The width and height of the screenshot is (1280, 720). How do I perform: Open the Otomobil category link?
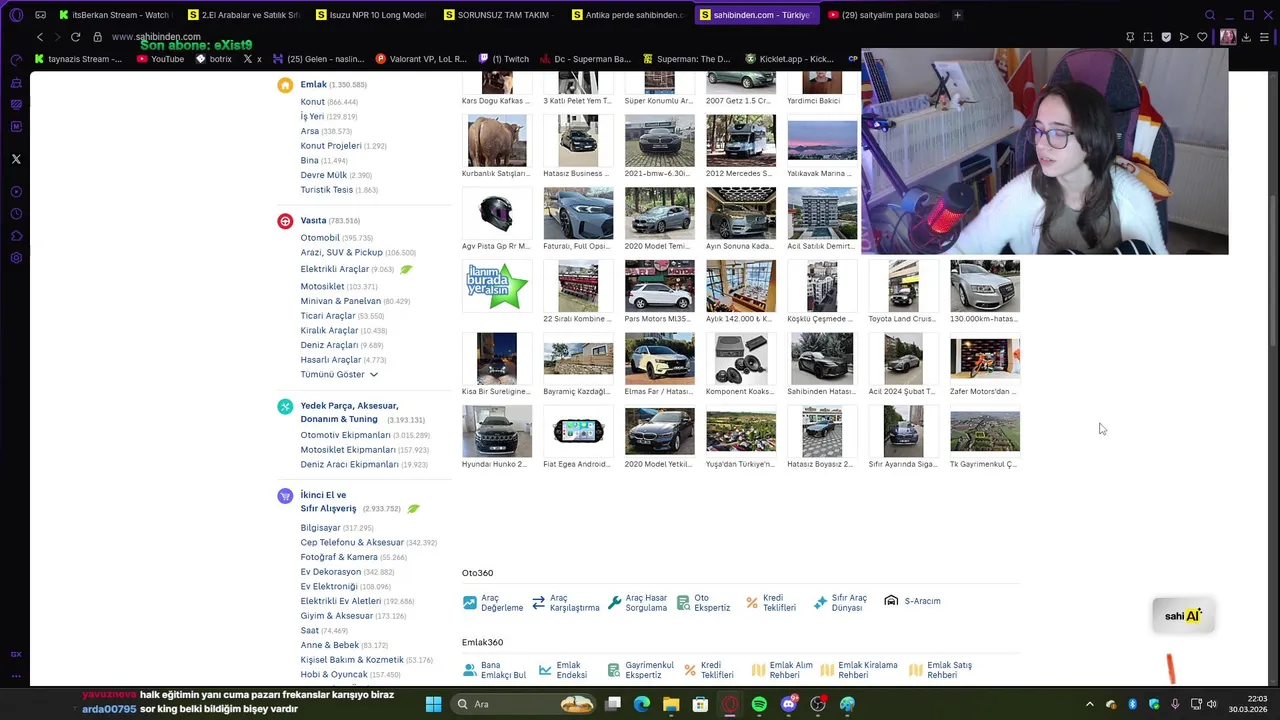pos(320,238)
